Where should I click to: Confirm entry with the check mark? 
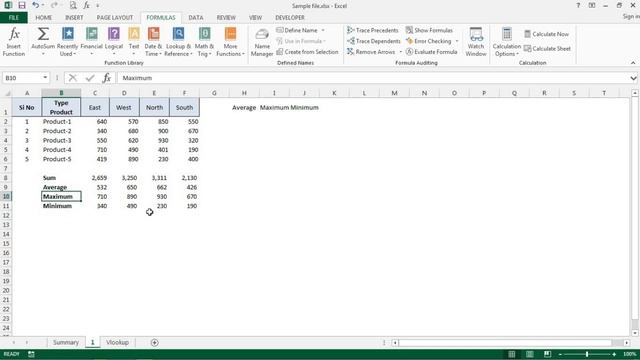pyautogui.click(x=90, y=78)
